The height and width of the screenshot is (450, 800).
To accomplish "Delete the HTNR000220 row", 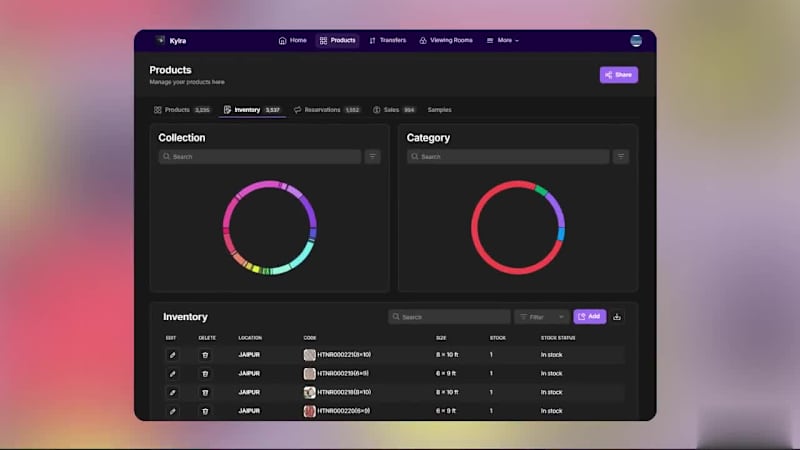I will point(205,411).
